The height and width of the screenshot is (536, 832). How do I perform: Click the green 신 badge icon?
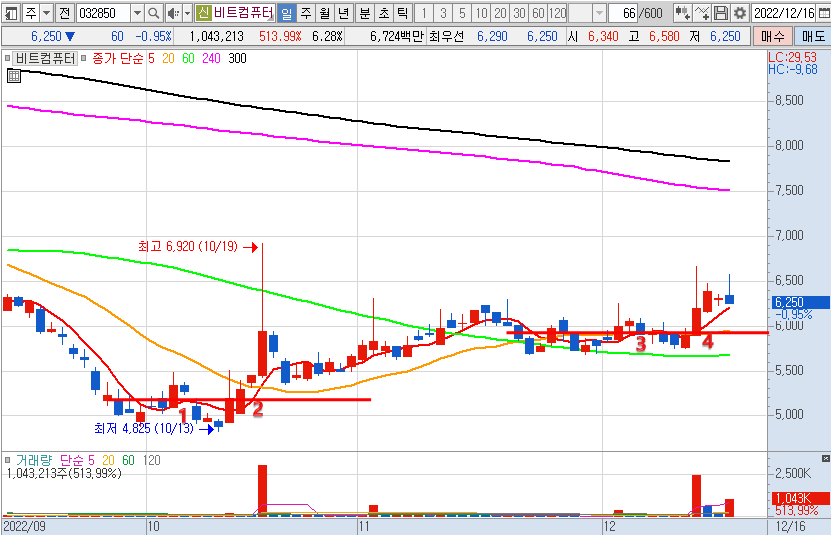pyautogui.click(x=204, y=13)
